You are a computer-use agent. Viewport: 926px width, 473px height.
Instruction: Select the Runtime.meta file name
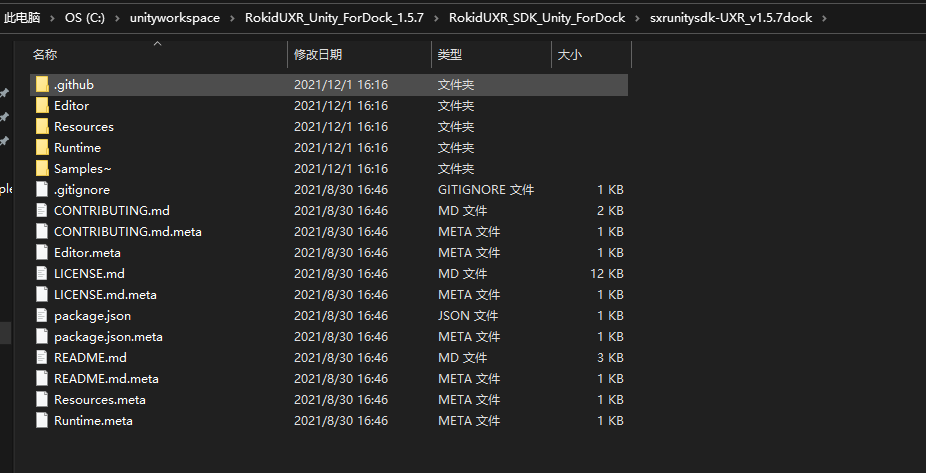point(93,420)
